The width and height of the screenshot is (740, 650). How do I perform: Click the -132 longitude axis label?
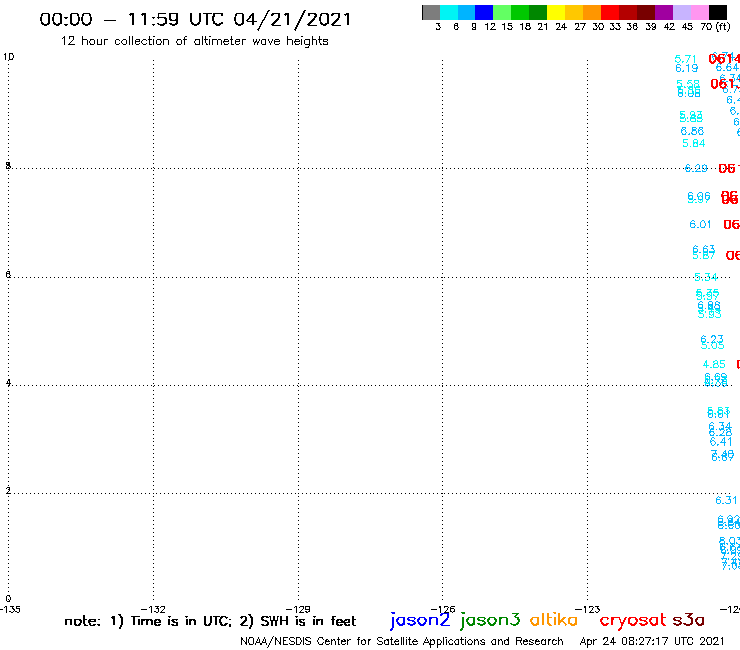pyautogui.click(x=153, y=609)
